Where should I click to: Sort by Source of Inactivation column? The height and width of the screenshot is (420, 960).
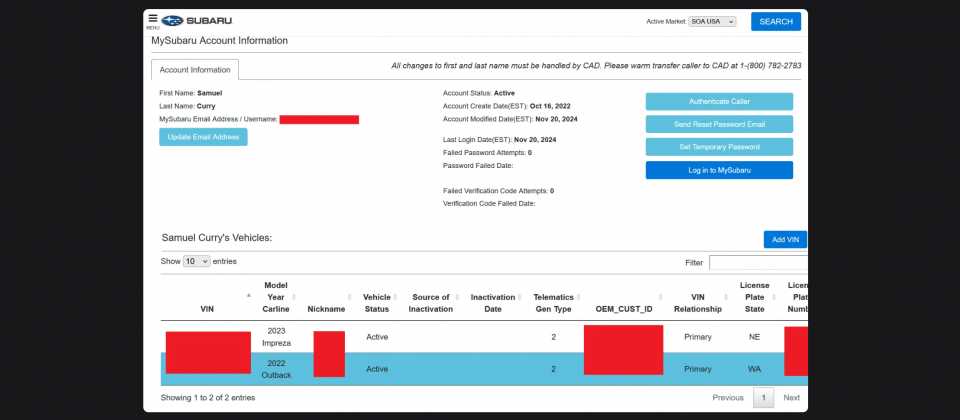click(432, 303)
